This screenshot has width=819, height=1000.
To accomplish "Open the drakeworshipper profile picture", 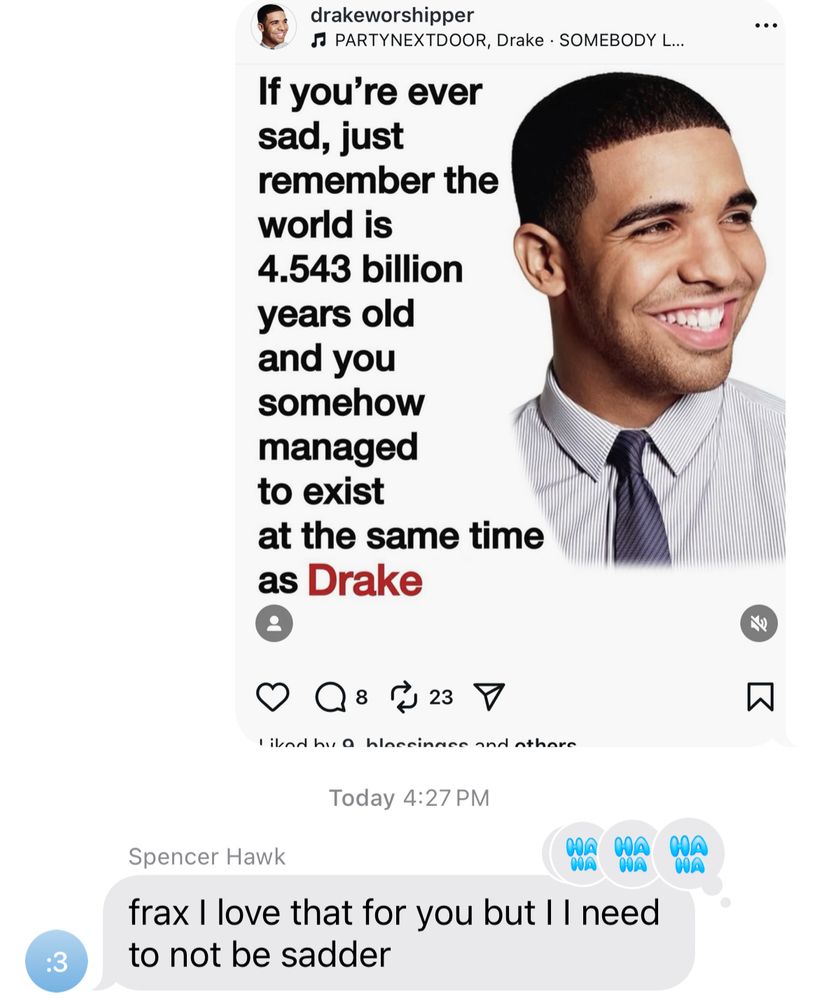I will click(274, 26).
